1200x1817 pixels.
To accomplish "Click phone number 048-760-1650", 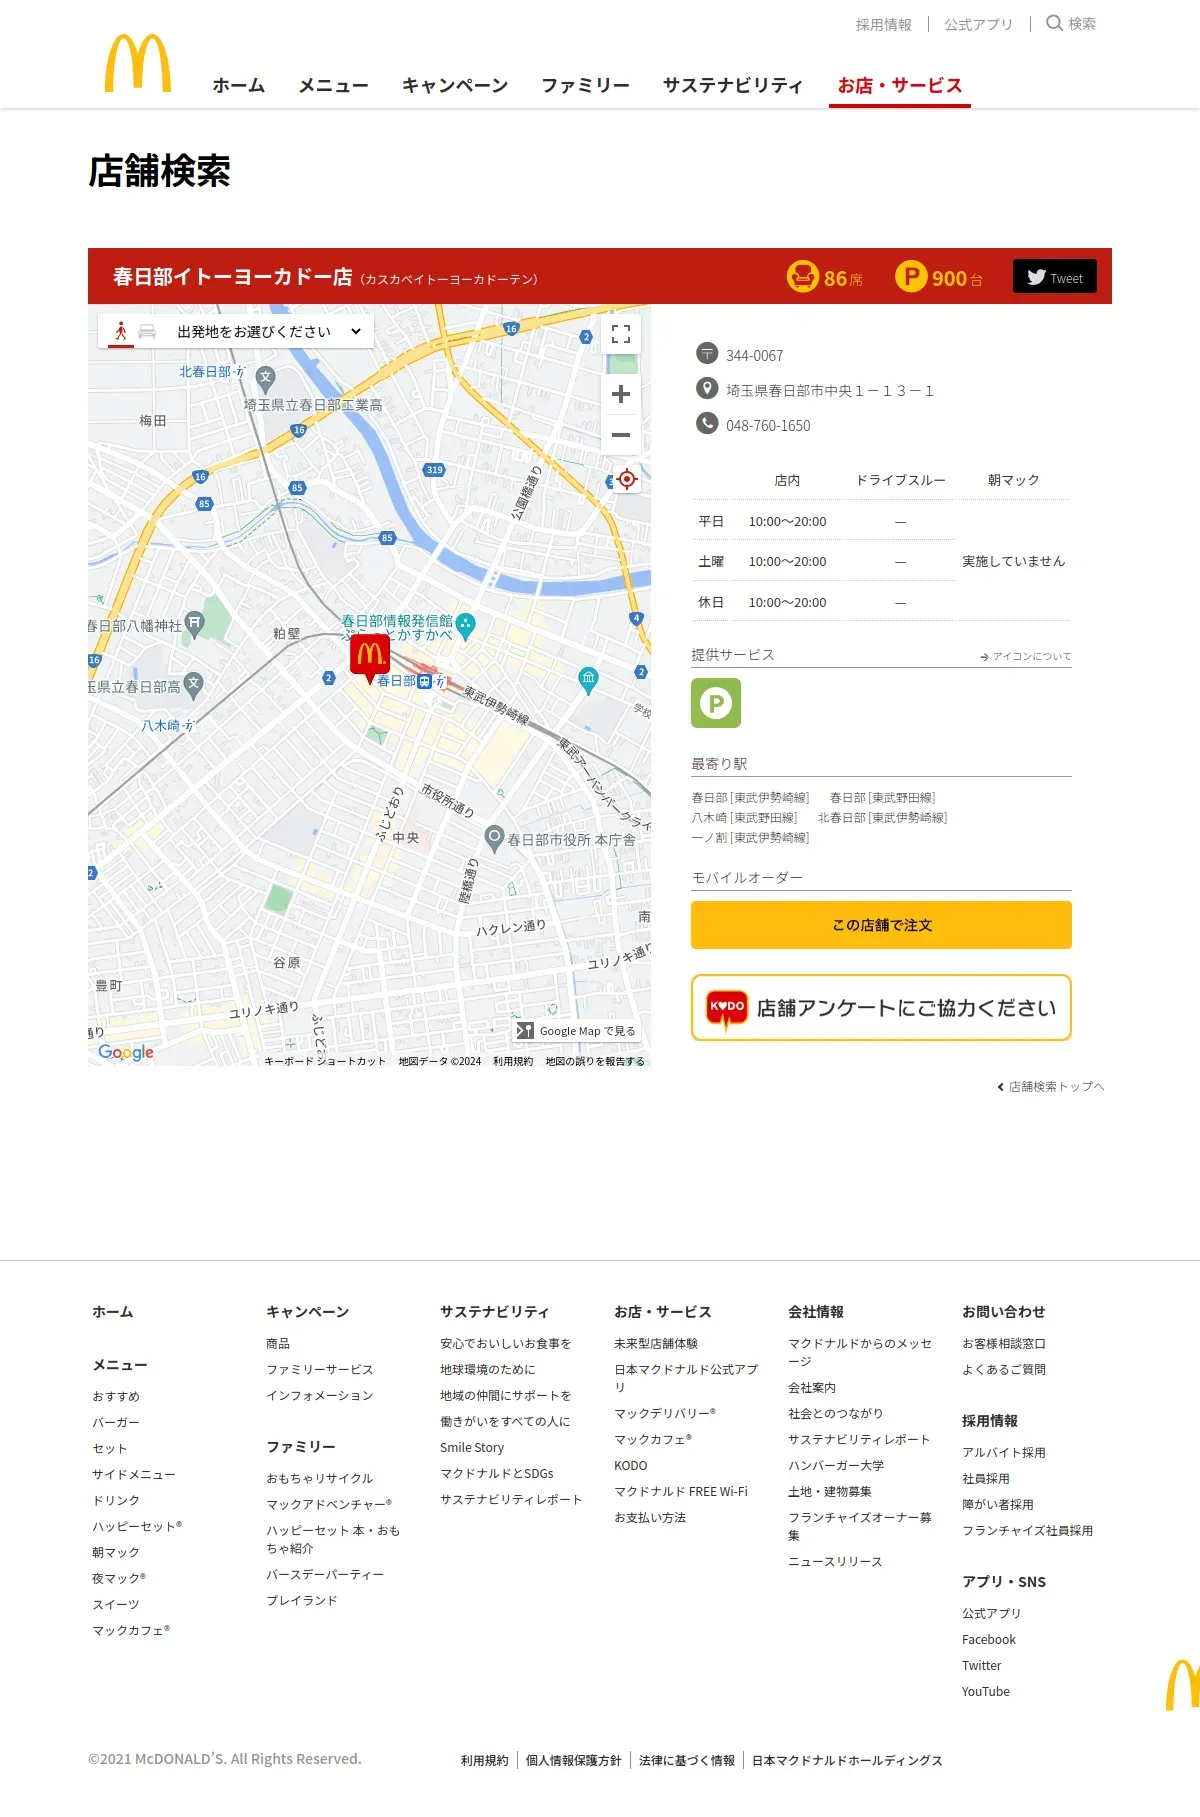I will [x=768, y=425].
